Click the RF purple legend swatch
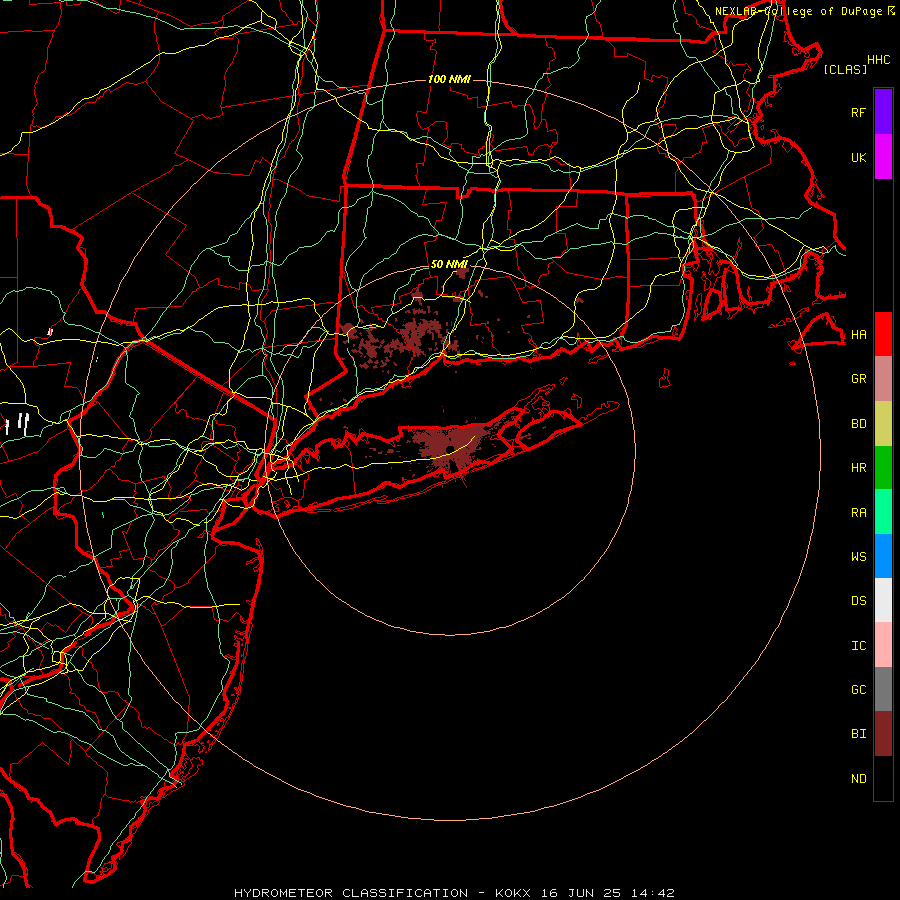 883,112
